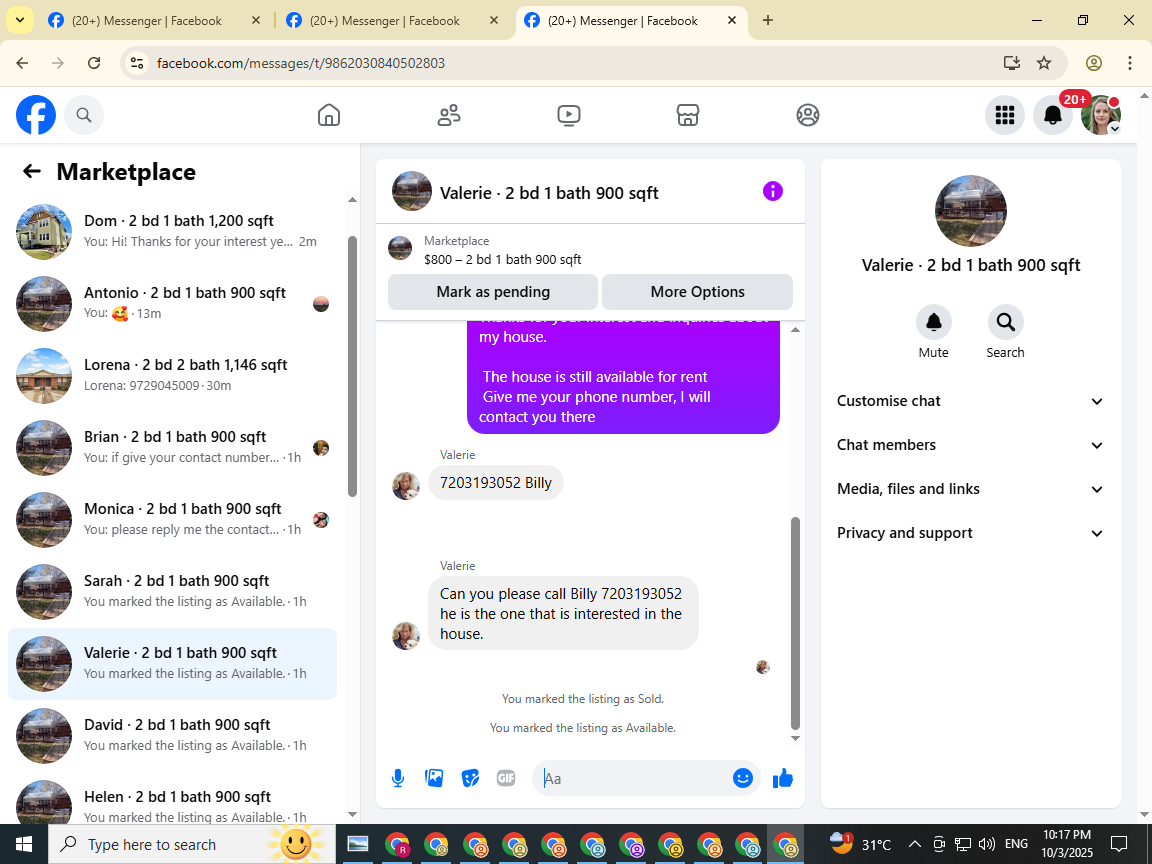The image size is (1152, 864).
Task: Send a like with the thumbs-up icon
Action: (x=783, y=778)
